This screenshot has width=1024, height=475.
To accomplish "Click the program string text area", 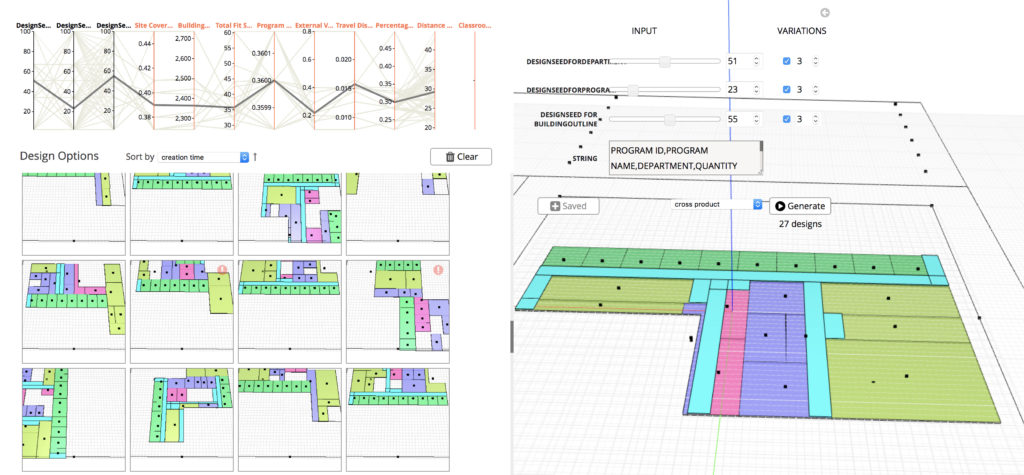I will [x=686, y=158].
